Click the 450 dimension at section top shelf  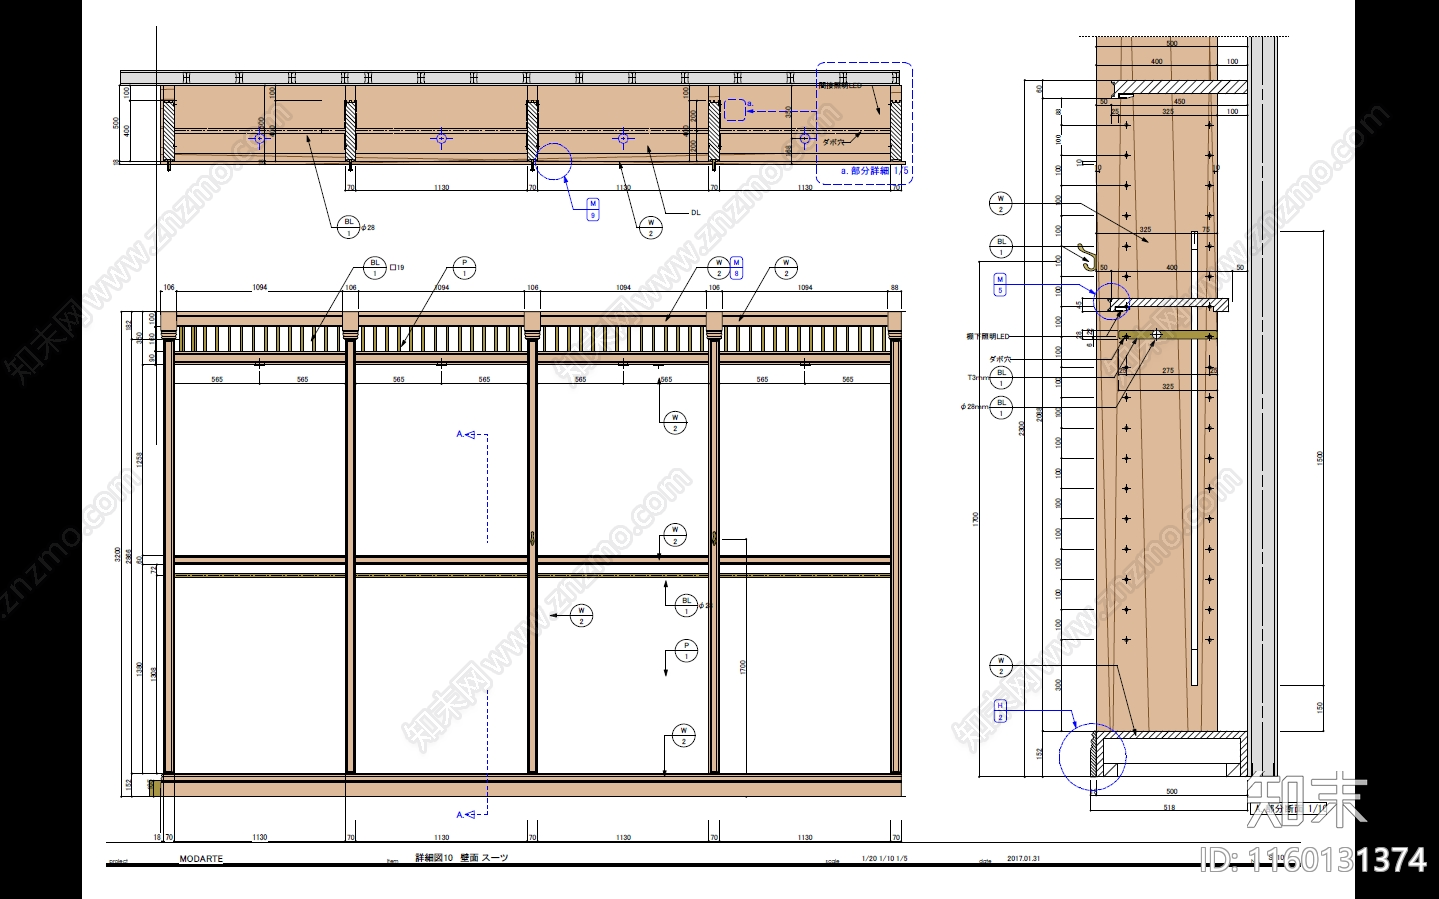click(x=1180, y=101)
